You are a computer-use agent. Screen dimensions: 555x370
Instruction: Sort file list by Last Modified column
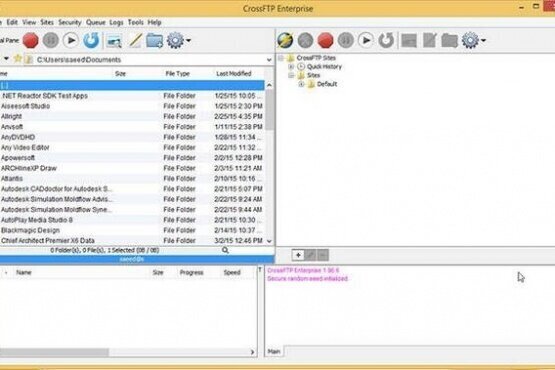[x=234, y=74]
